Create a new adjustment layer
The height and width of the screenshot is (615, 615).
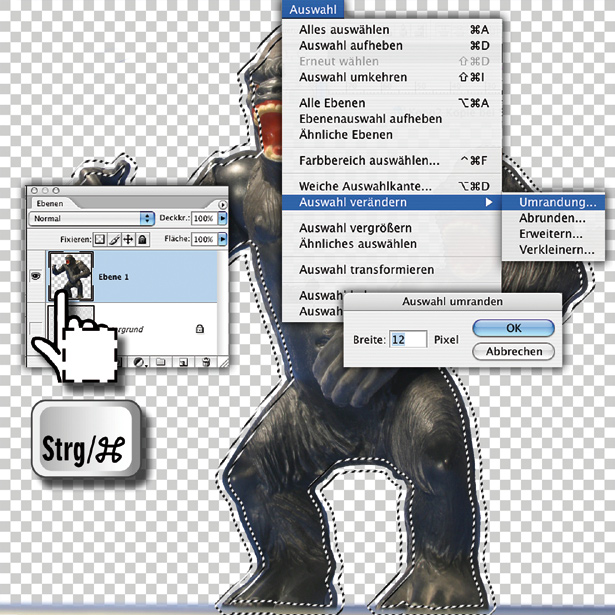pos(139,362)
